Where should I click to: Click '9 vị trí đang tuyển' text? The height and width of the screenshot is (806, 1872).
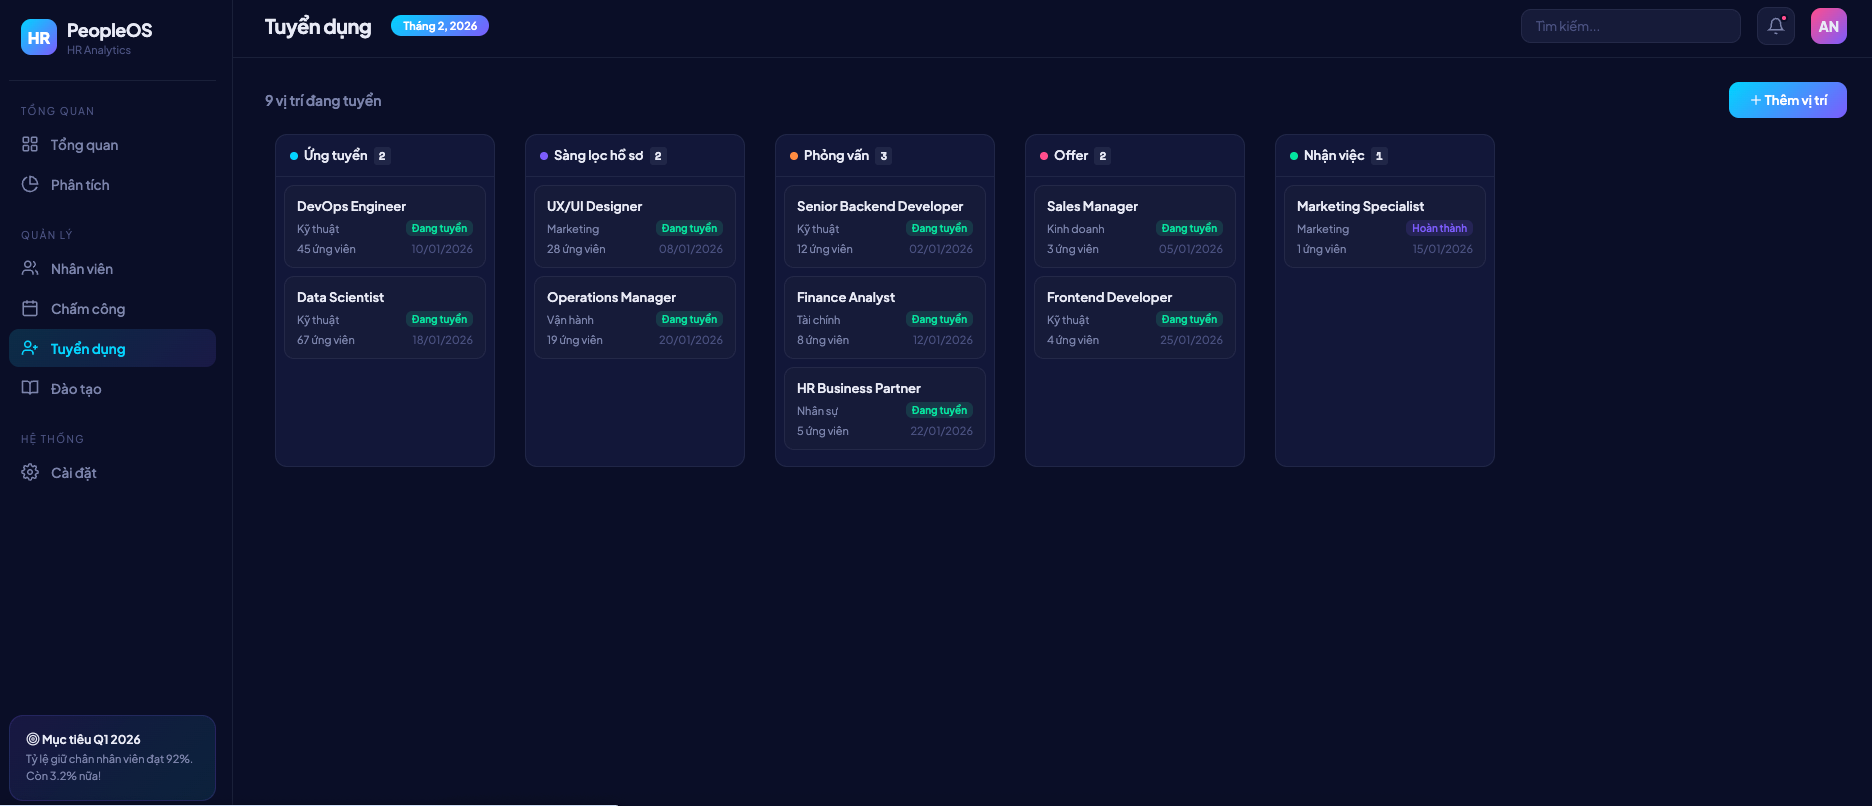click(x=323, y=101)
